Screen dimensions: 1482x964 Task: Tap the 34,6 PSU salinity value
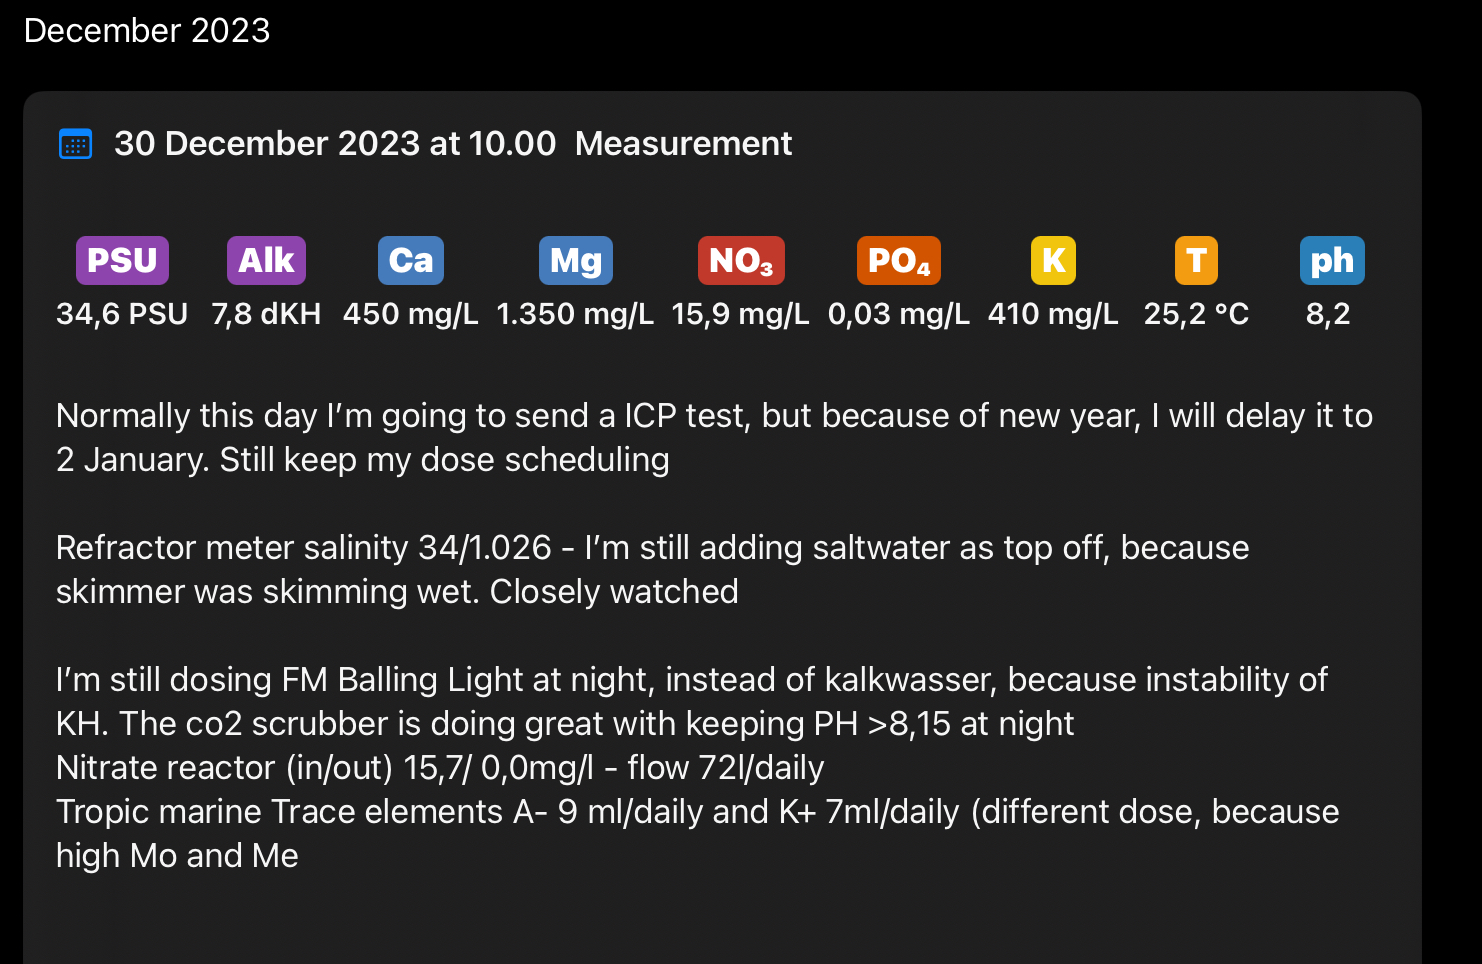tap(122, 314)
